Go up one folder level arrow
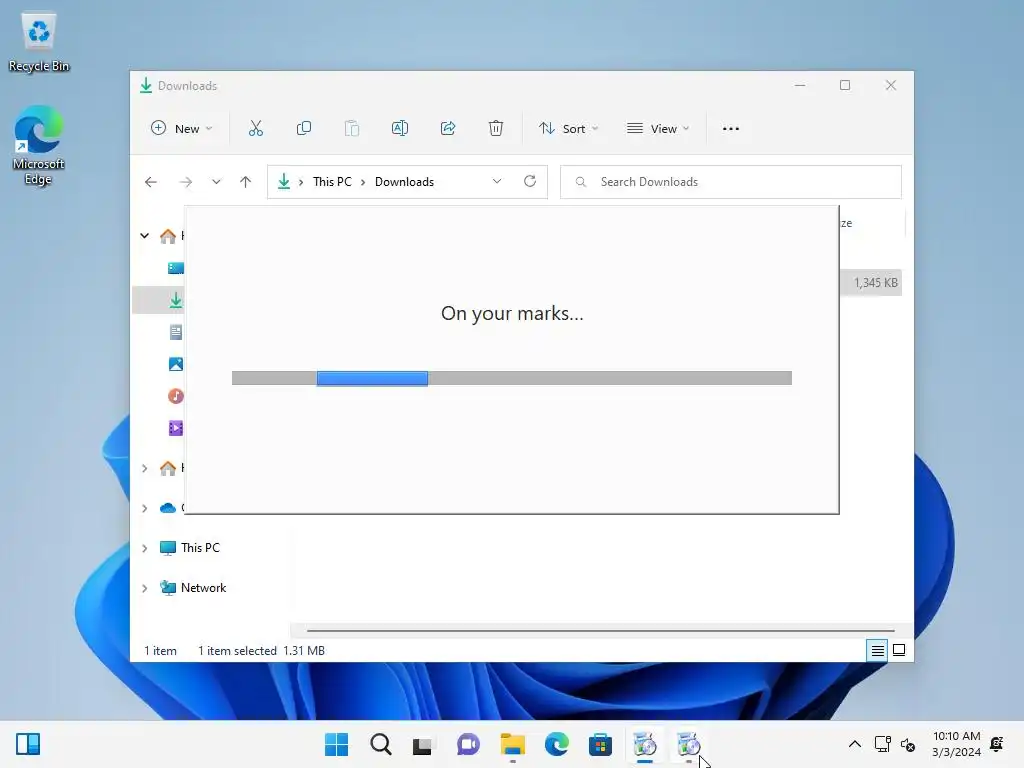The image size is (1024, 768). [x=246, y=182]
